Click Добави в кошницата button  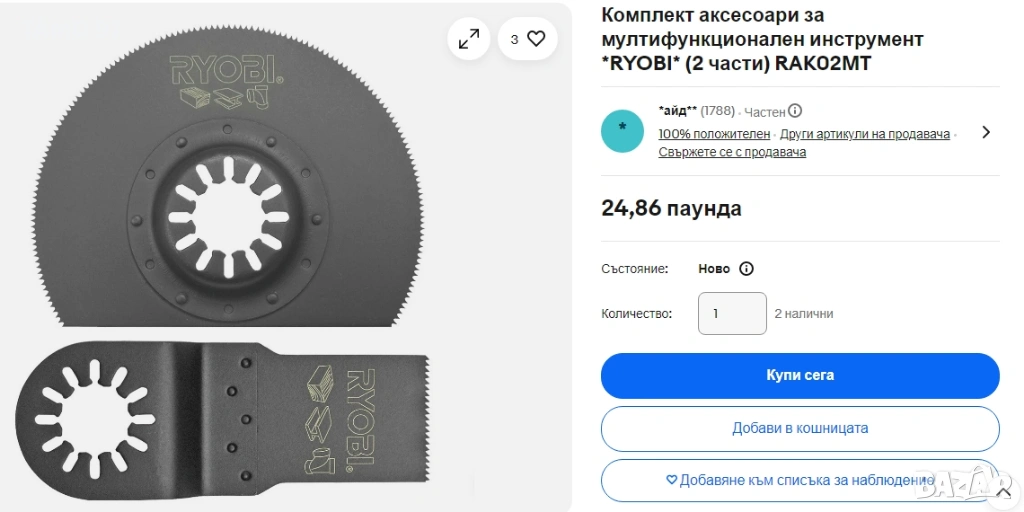pyautogui.click(x=800, y=428)
